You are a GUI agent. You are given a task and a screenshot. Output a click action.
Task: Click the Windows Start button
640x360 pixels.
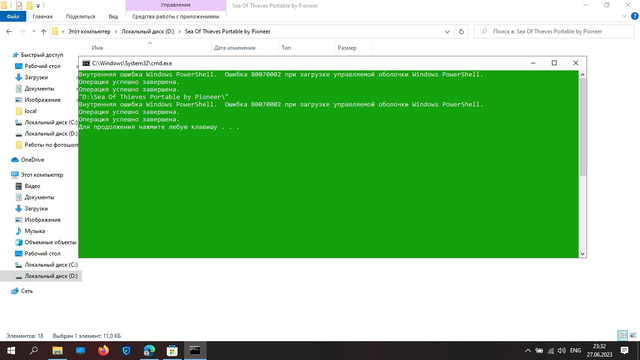pyautogui.click(x=11, y=350)
